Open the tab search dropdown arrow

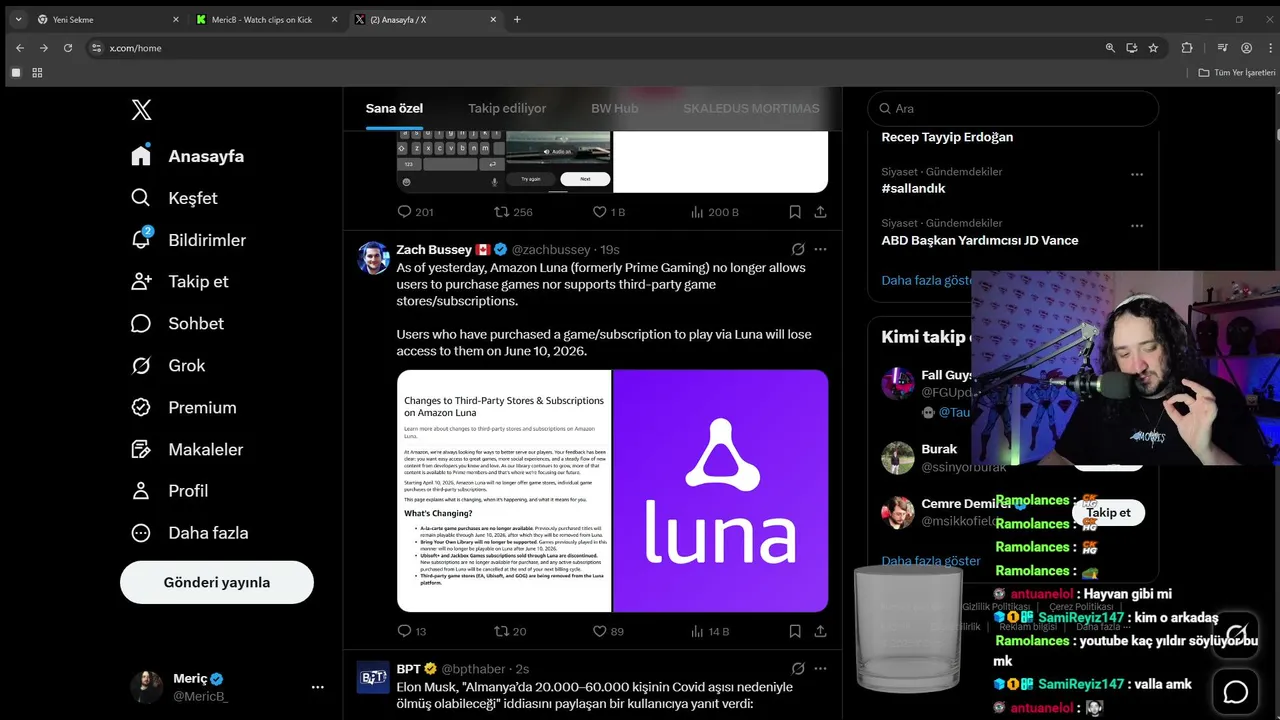18,19
